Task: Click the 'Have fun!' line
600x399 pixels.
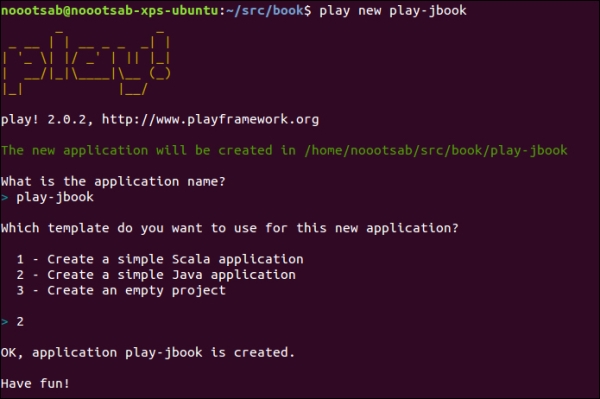Action: [x=35, y=383]
